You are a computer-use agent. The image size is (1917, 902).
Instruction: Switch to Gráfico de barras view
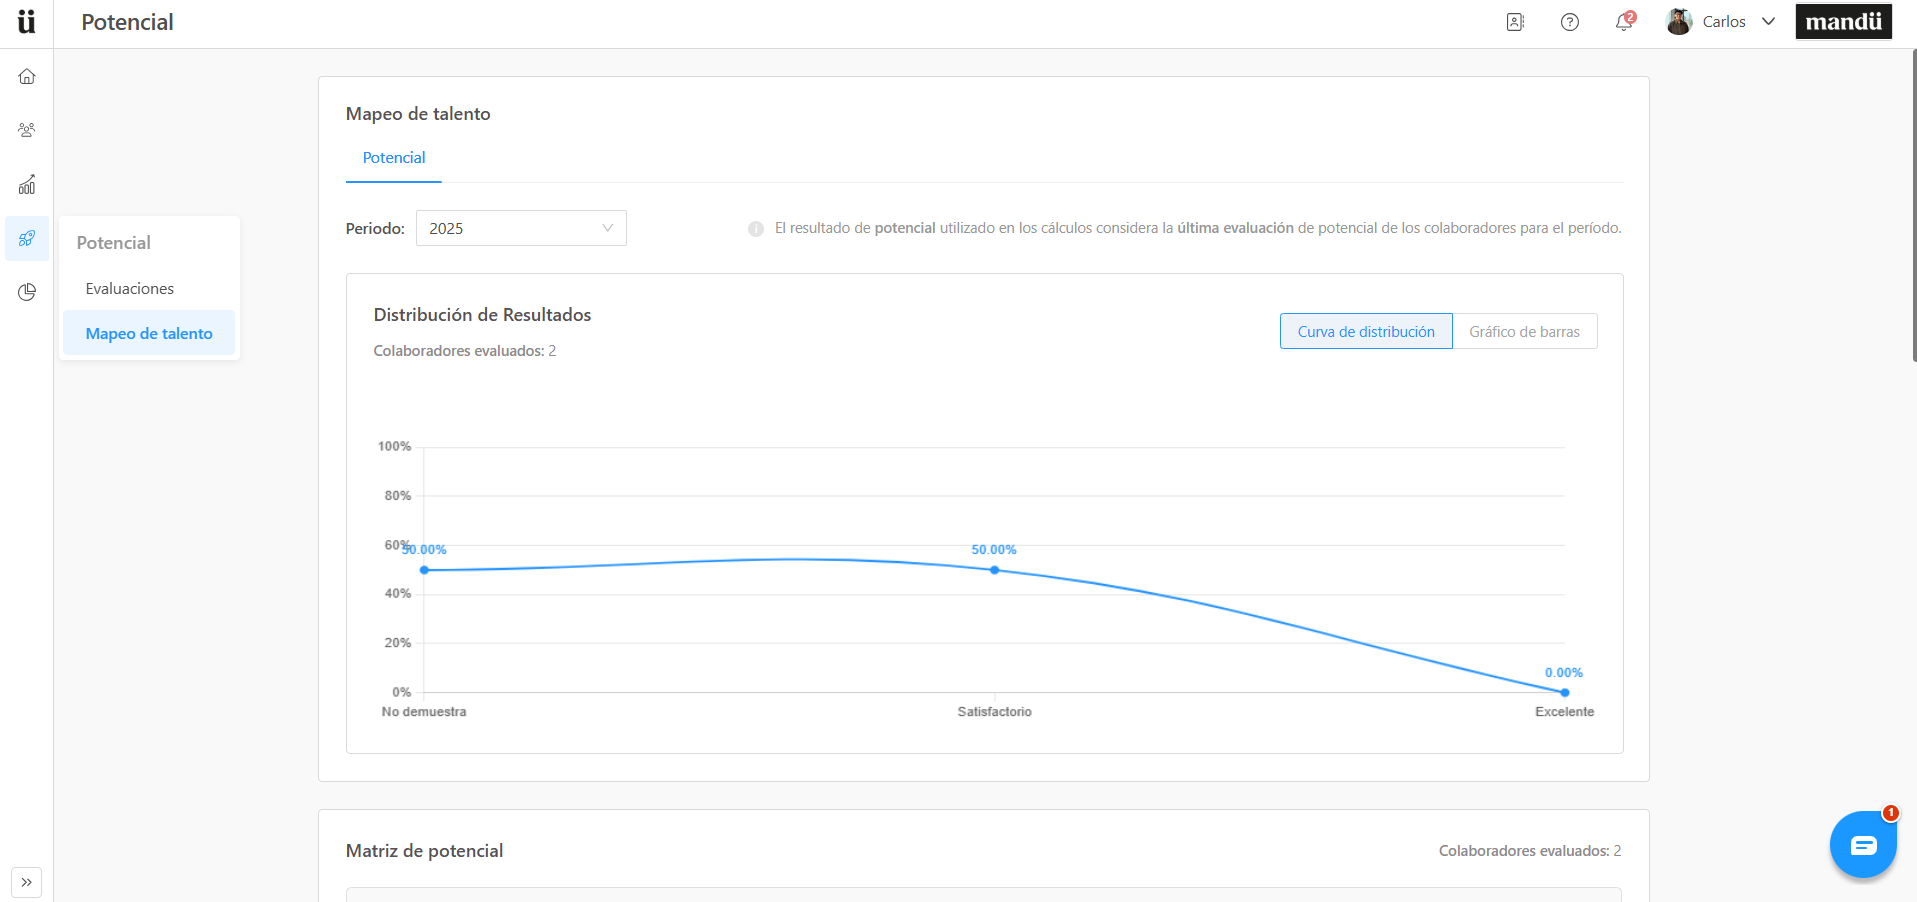(x=1524, y=331)
